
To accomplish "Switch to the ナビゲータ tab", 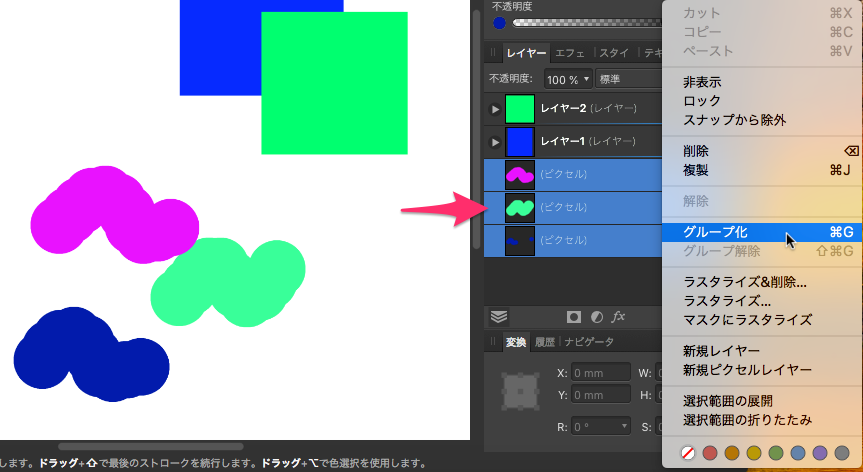I will [589, 342].
